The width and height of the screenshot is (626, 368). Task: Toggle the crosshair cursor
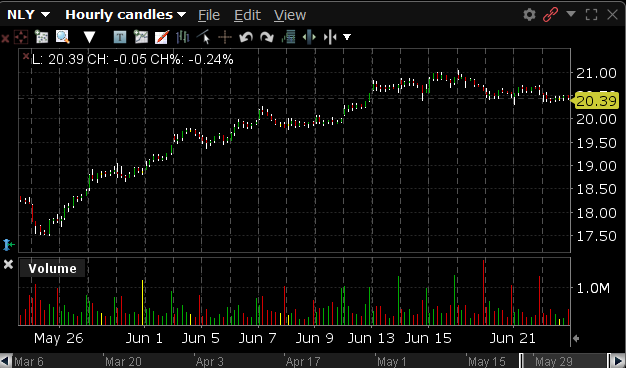225,38
